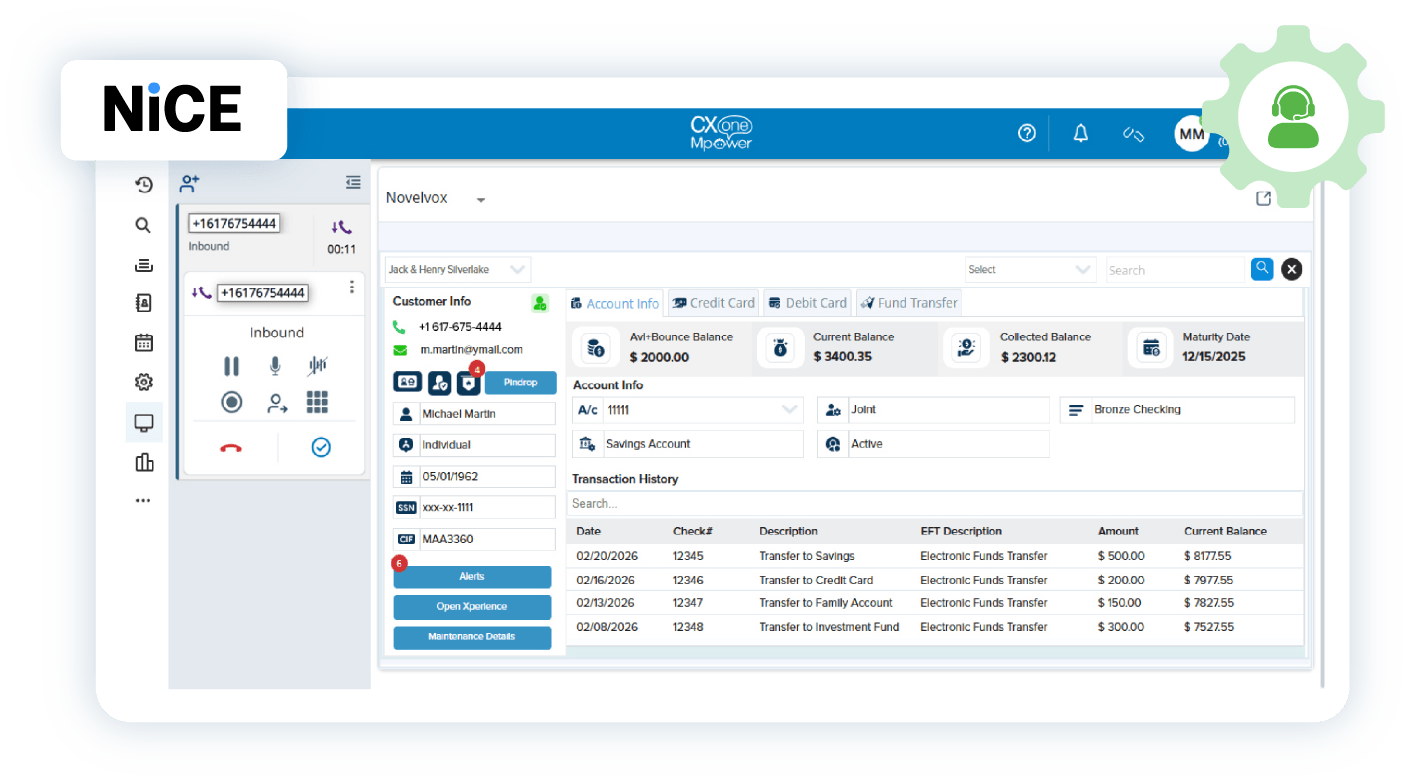The height and width of the screenshot is (783, 1410).
Task: Click the search magnifier in left sidebar
Action: (143, 225)
